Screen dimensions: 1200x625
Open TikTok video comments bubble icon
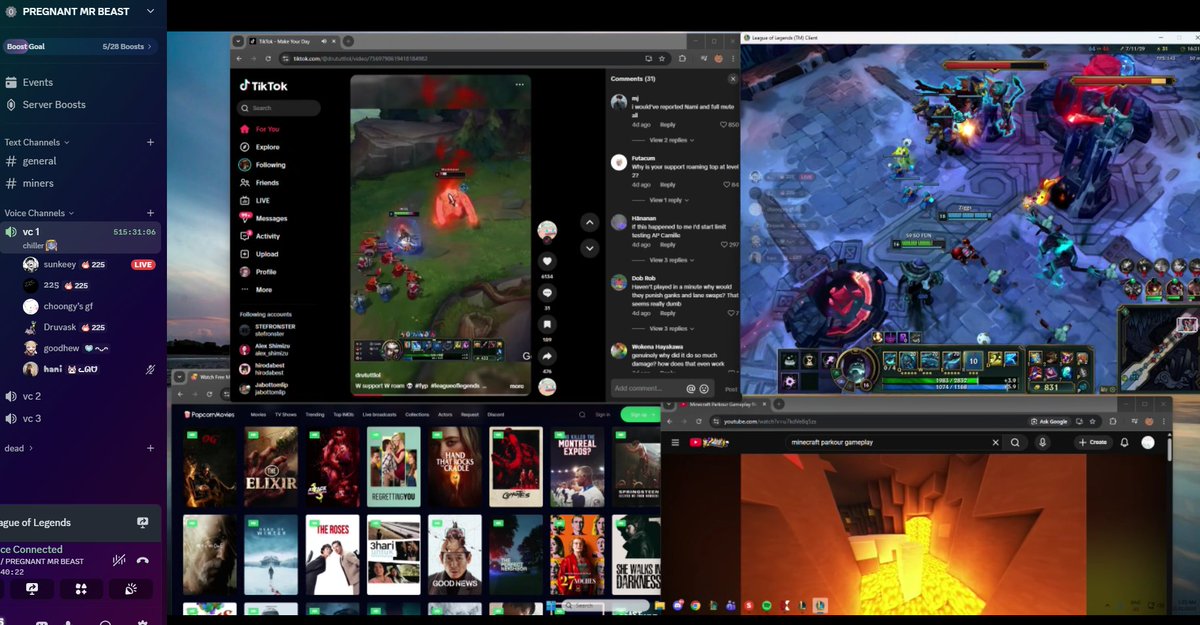pos(547,293)
